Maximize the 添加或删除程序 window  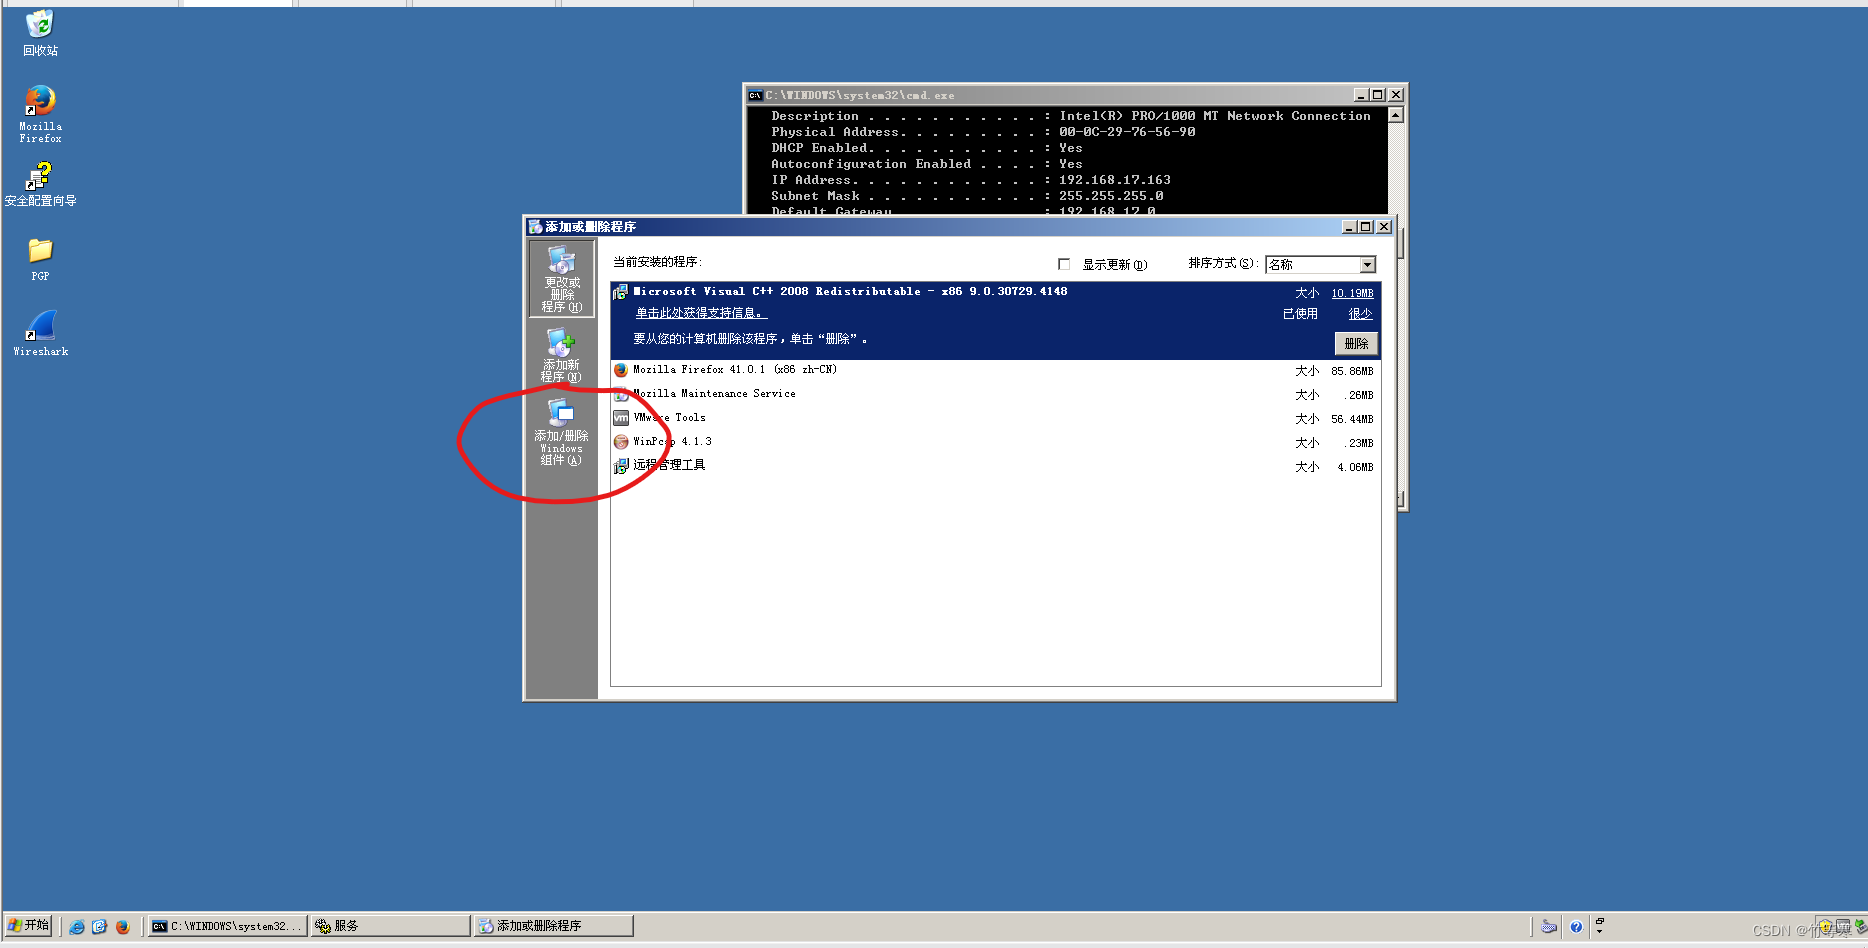pos(1366,227)
